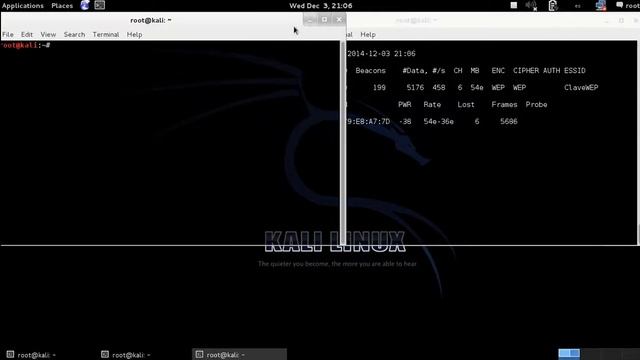Click the chat bubble icon beside root

click(619, 5)
